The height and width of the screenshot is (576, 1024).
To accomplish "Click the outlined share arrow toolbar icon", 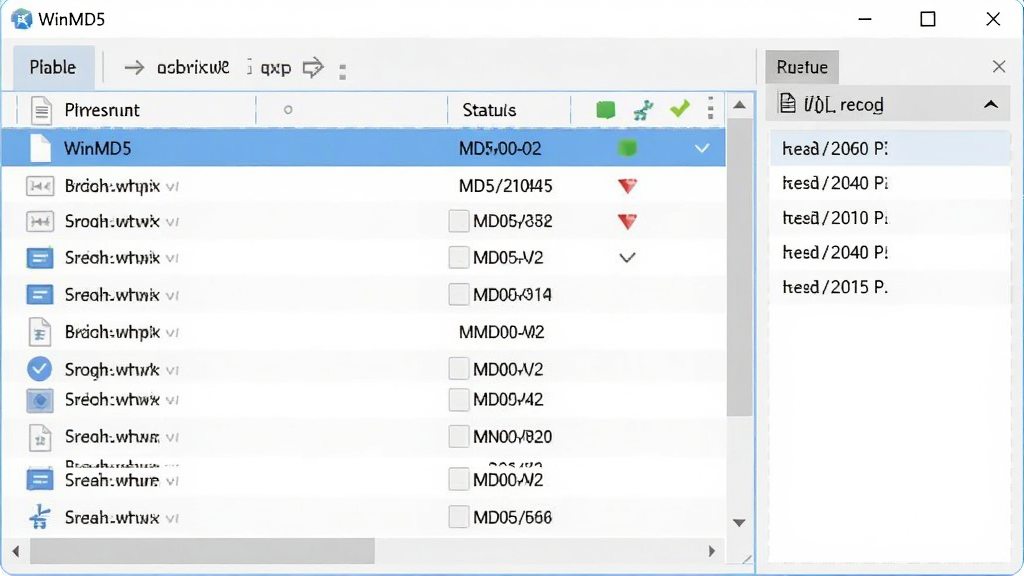I will [x=313, y=67].
